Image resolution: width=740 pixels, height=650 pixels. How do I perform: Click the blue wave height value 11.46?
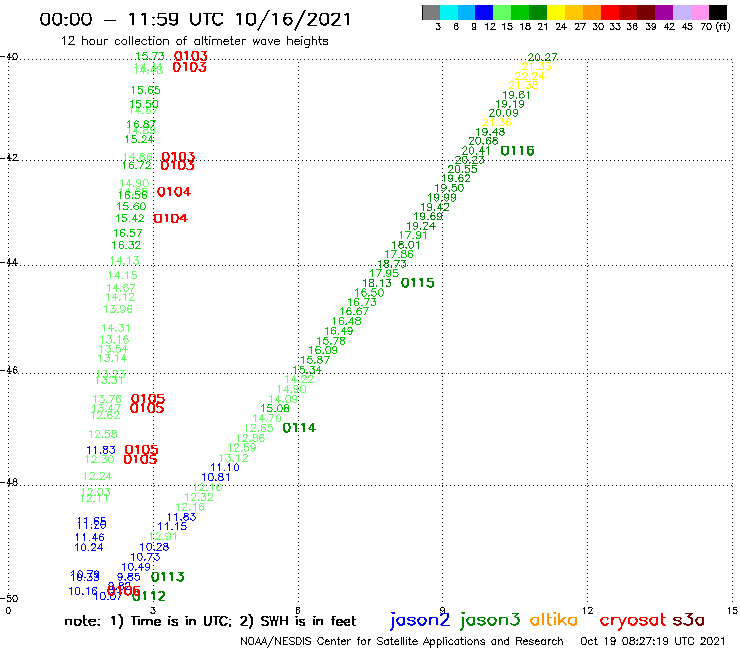[90, 537]
